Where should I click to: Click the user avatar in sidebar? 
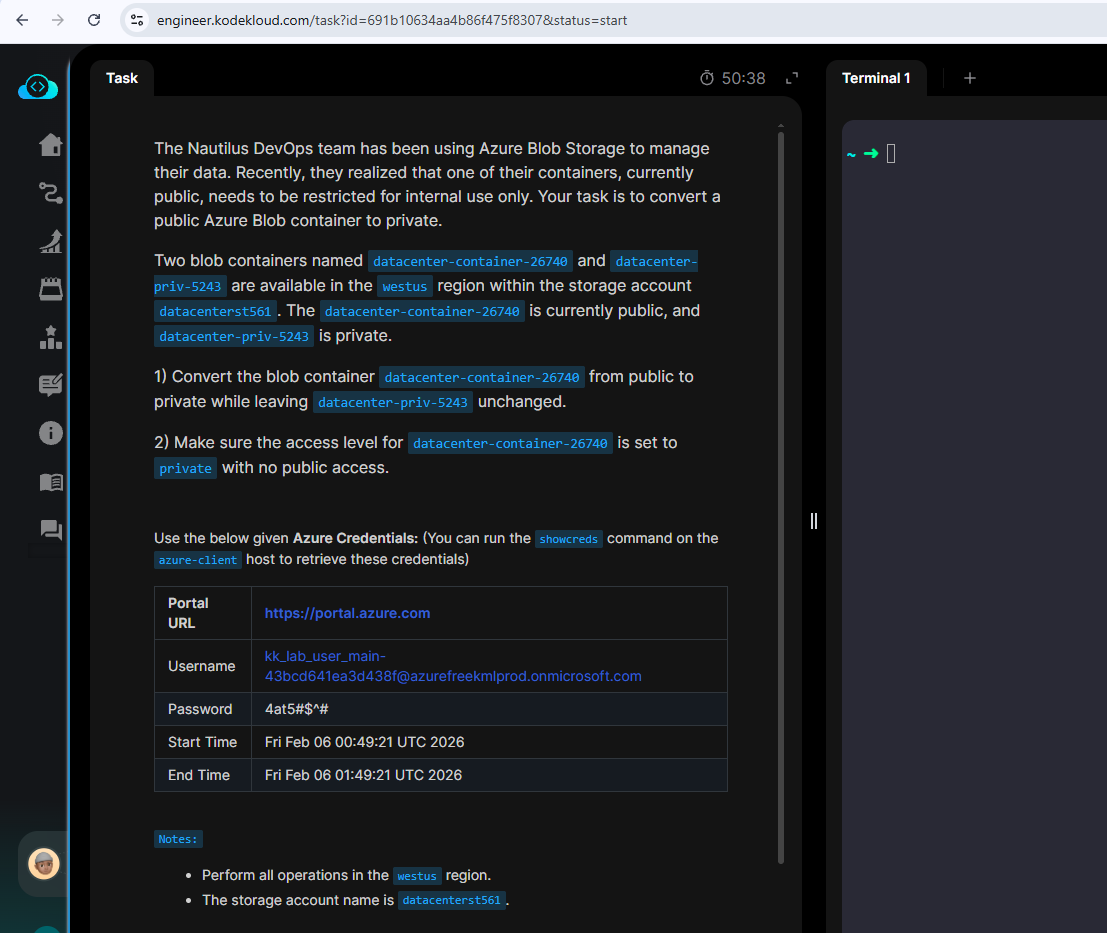[x=44, y=864]
